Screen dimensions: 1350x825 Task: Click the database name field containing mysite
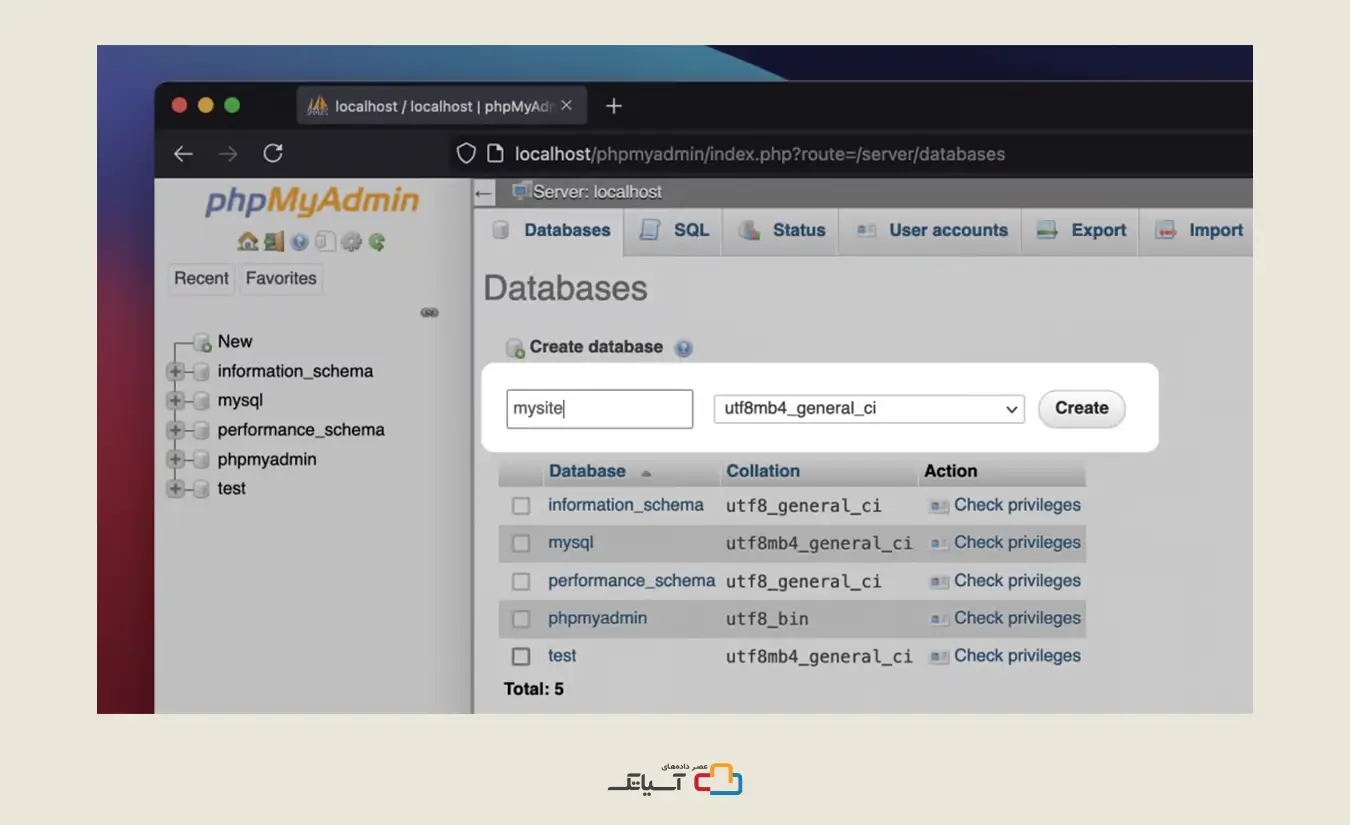pos(599,409)
